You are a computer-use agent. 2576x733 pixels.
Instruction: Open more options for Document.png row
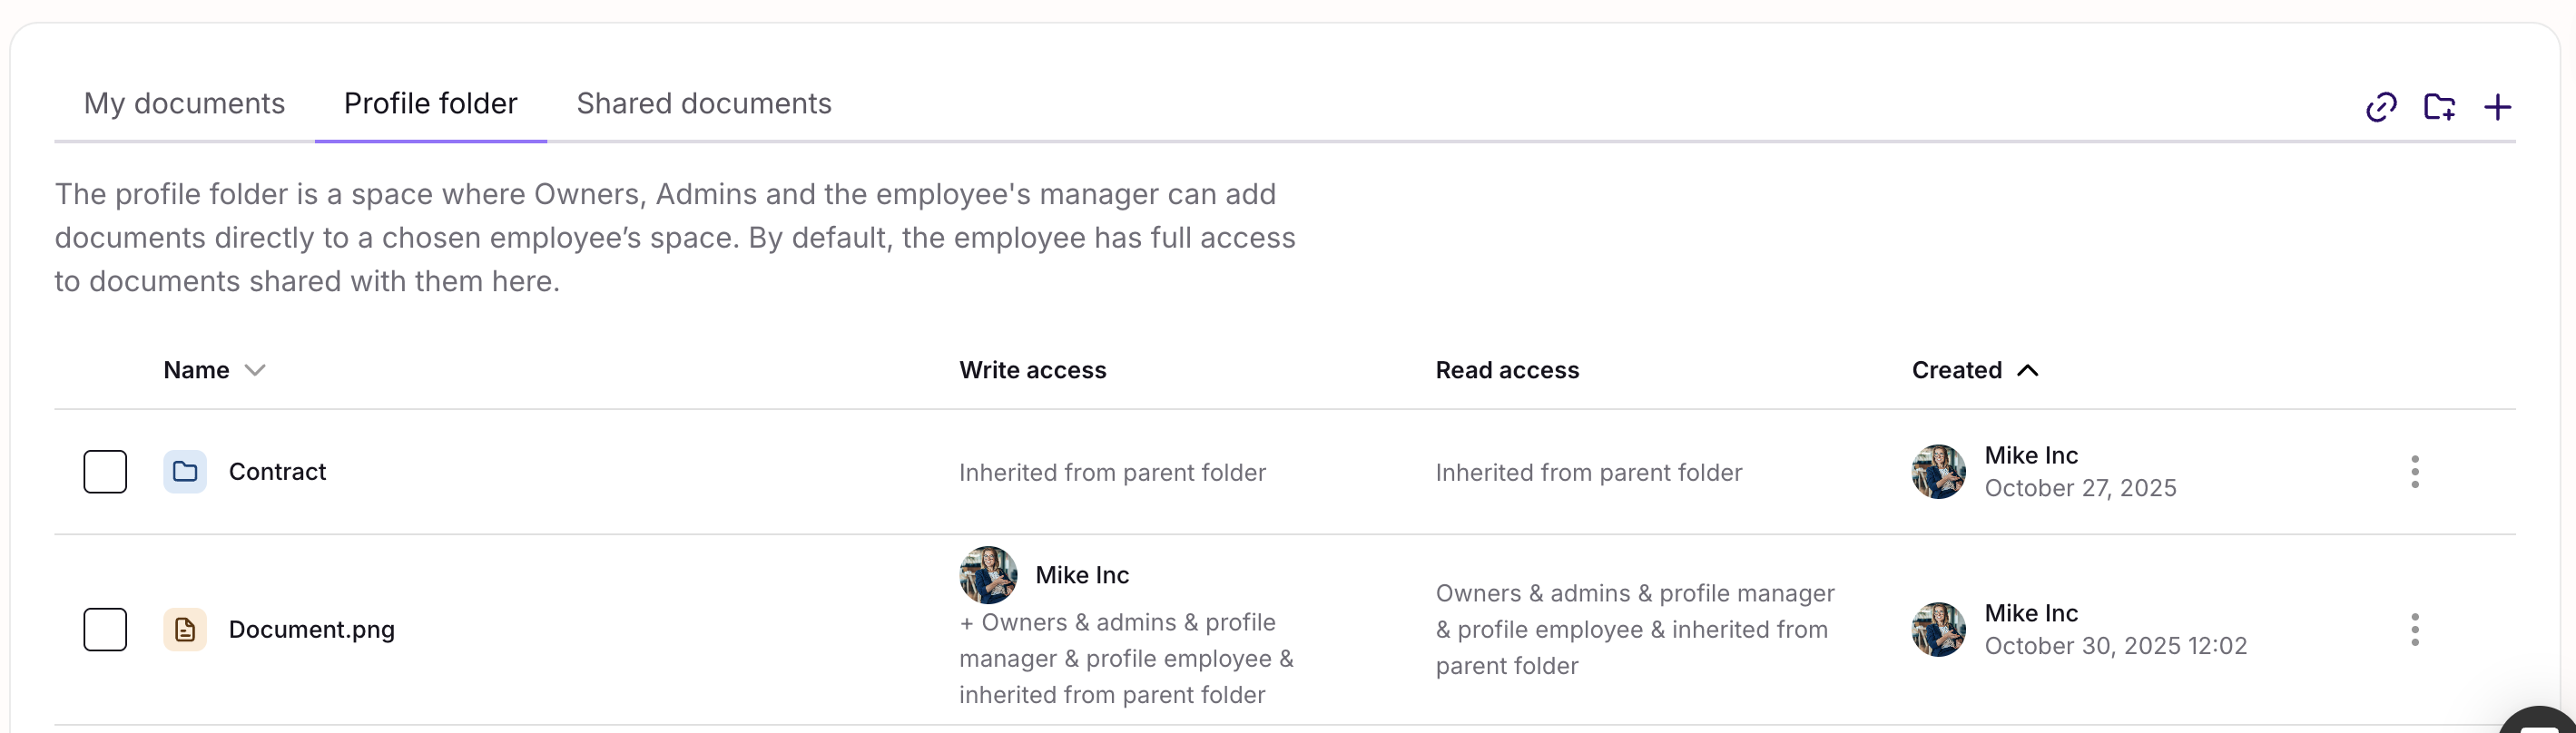click(2414, 630)
